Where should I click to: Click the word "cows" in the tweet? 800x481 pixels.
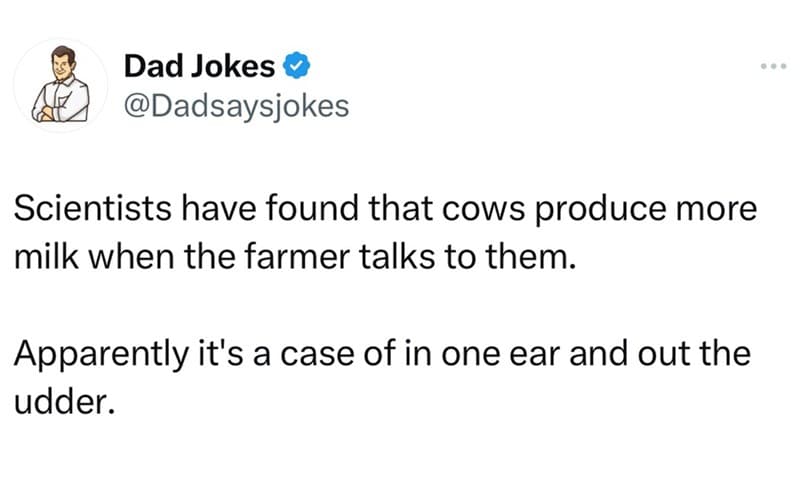(x=483, y=210)
